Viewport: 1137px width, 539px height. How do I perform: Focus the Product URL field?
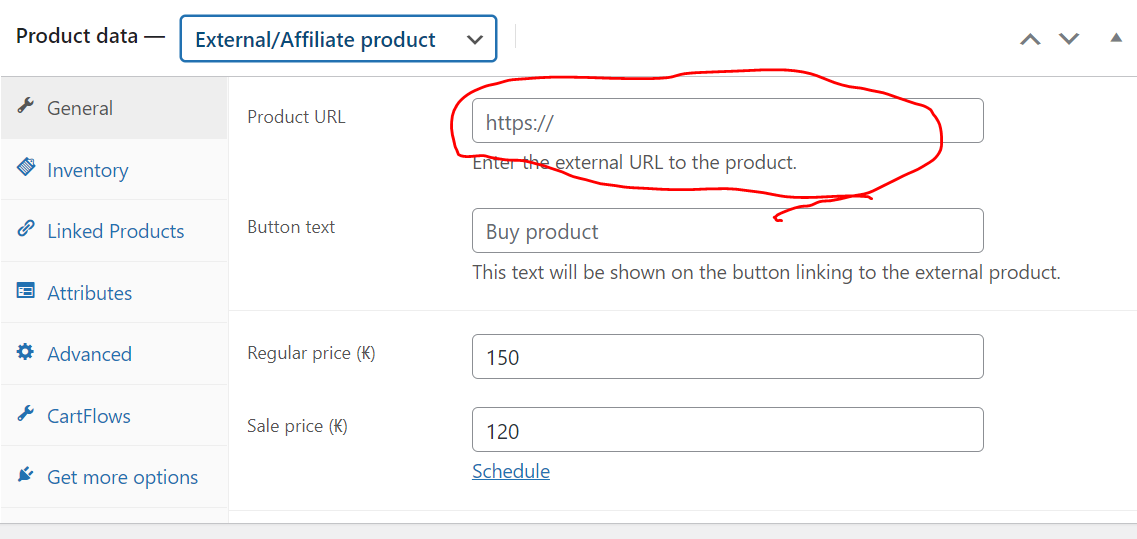point(727,121)
